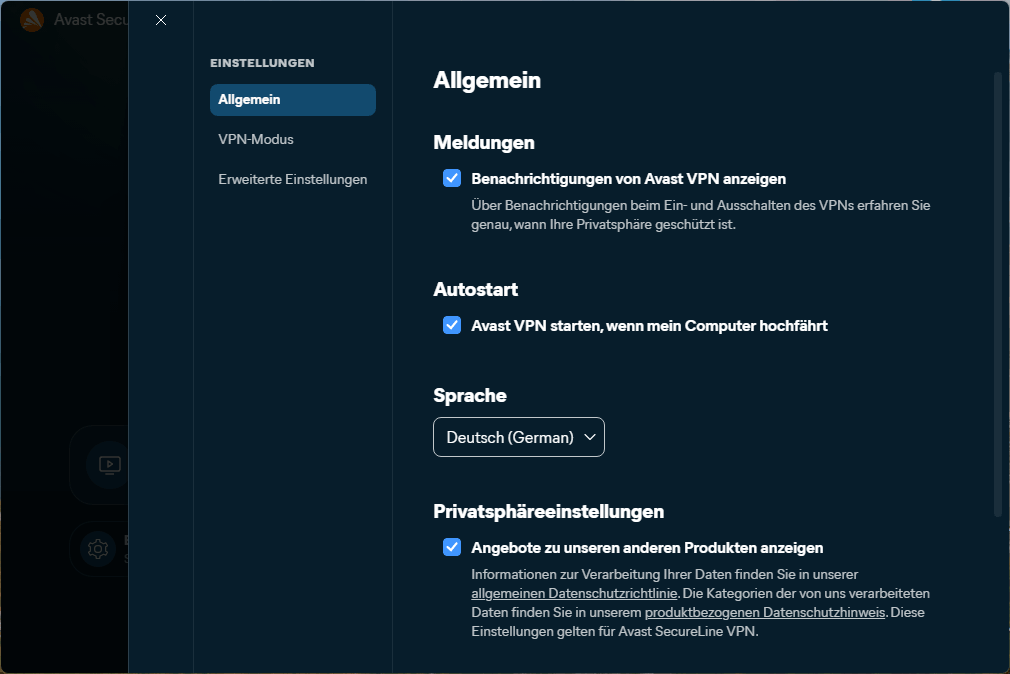Open the Erweiterte Einstellungen section
Image resolution: width=1010 pixels, height=674 pixels.
coord(293,178)
